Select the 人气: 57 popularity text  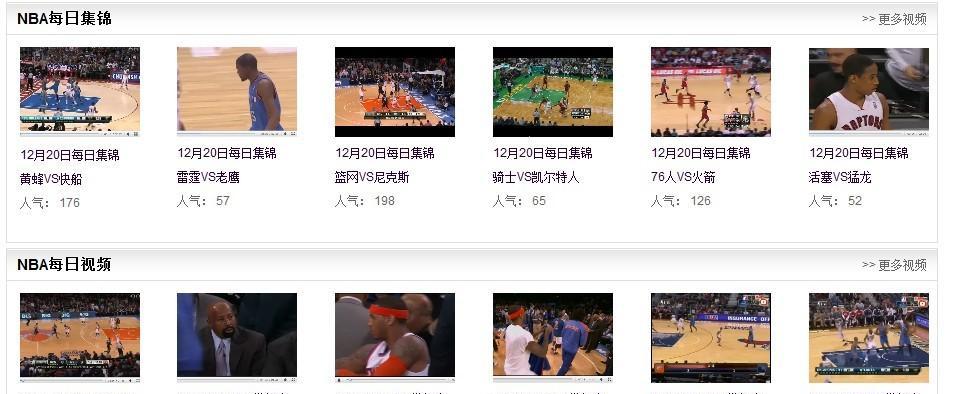coord(203,201)
